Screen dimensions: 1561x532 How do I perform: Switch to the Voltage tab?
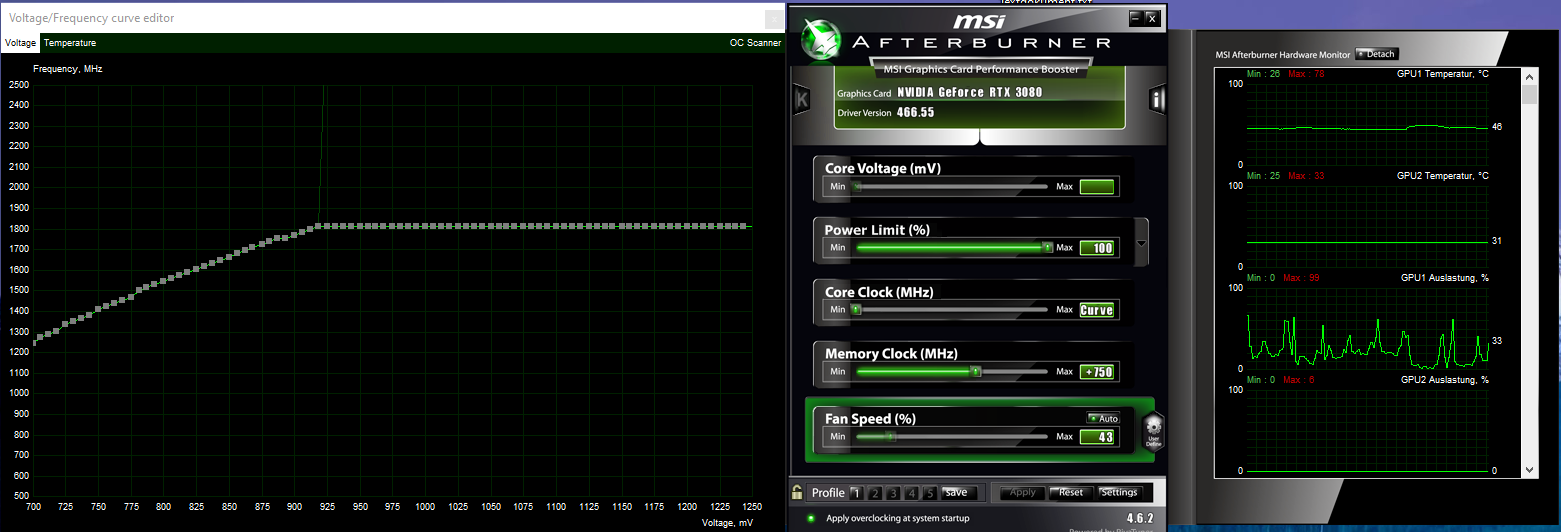point(20,43)
